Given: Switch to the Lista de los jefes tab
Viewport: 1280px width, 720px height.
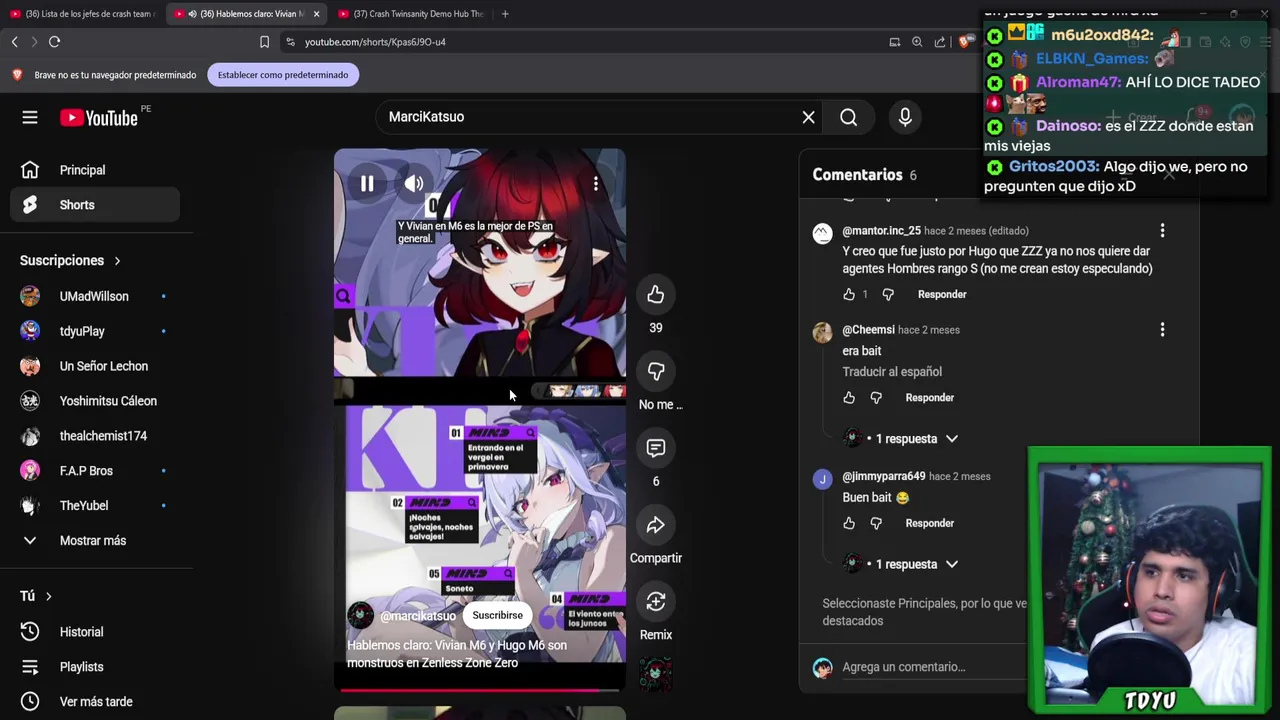Looking at the screenshot, I should click(x=82, y=14).
